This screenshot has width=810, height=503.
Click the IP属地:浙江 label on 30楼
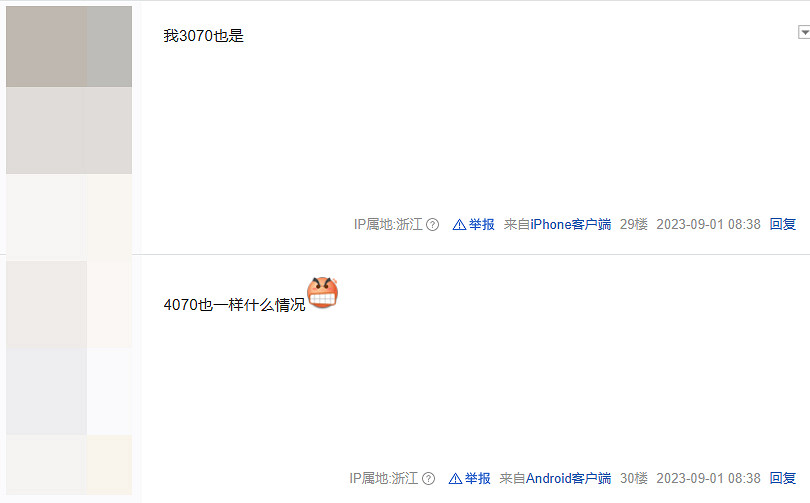[x=384, y=479]
